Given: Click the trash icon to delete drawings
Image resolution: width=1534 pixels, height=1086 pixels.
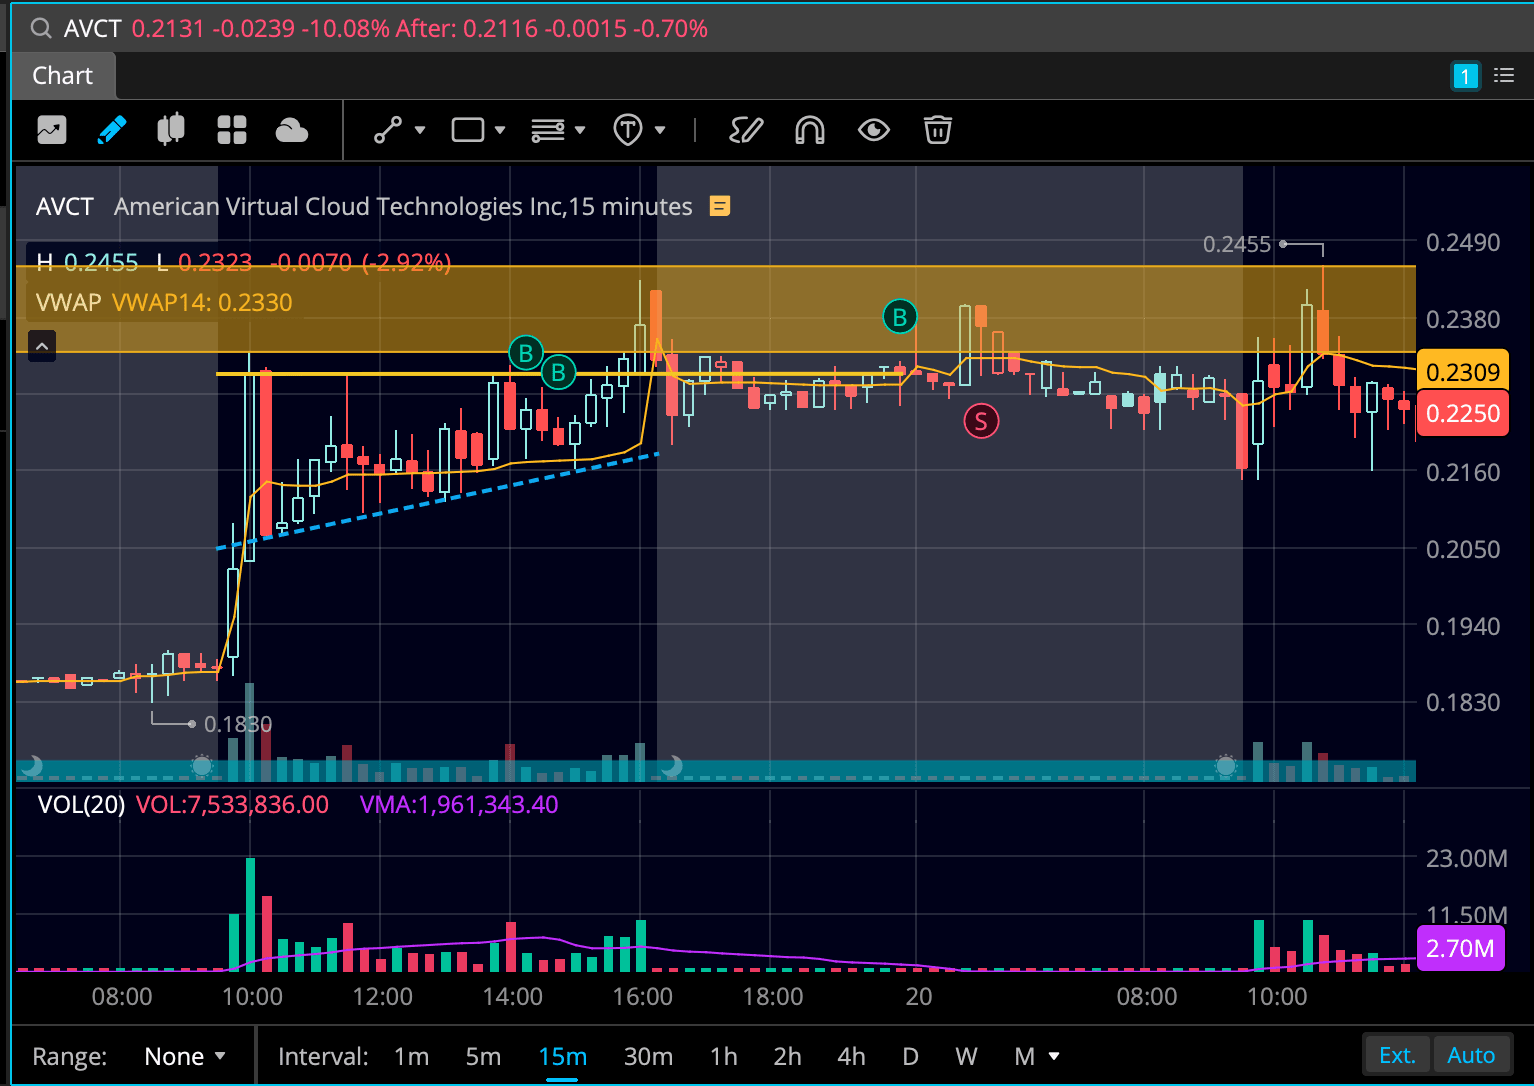Looking at the screenshot, I should (937, 130).
